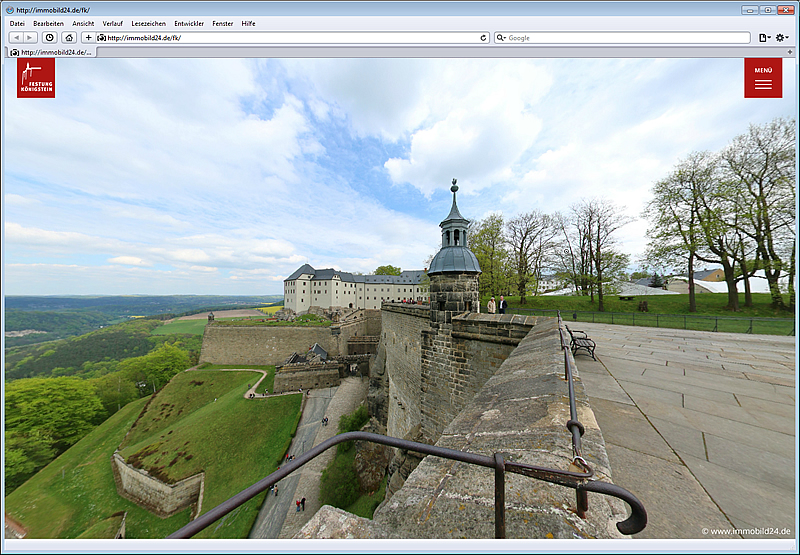Open the Entwickler menu
Image resolution: width=800 pixels, height=555 pixels.
pos(189,23)
